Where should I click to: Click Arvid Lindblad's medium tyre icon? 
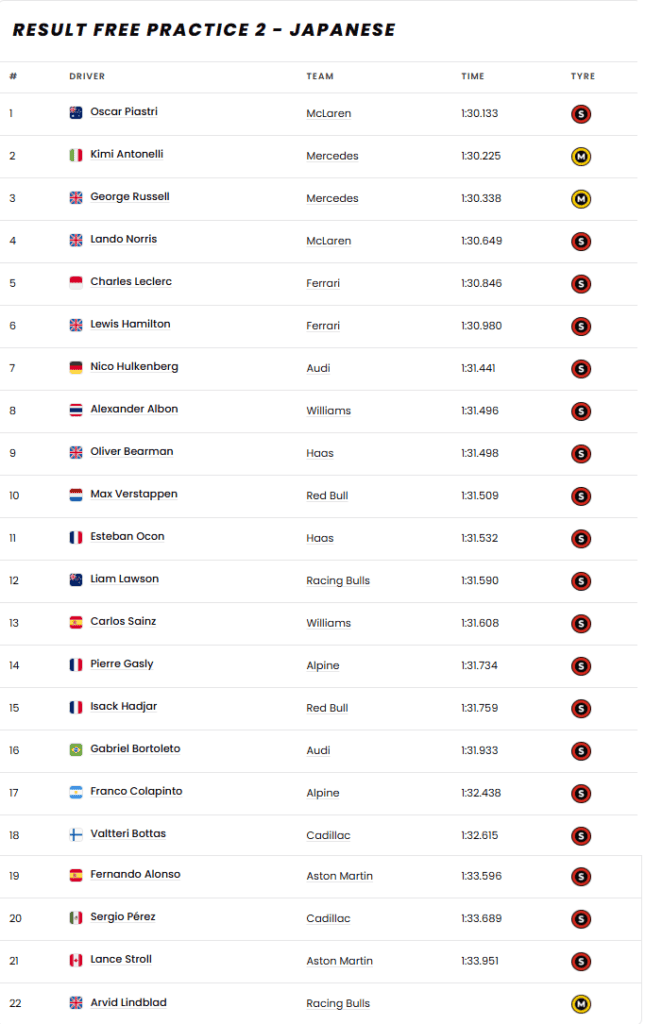click(581, 1004)
